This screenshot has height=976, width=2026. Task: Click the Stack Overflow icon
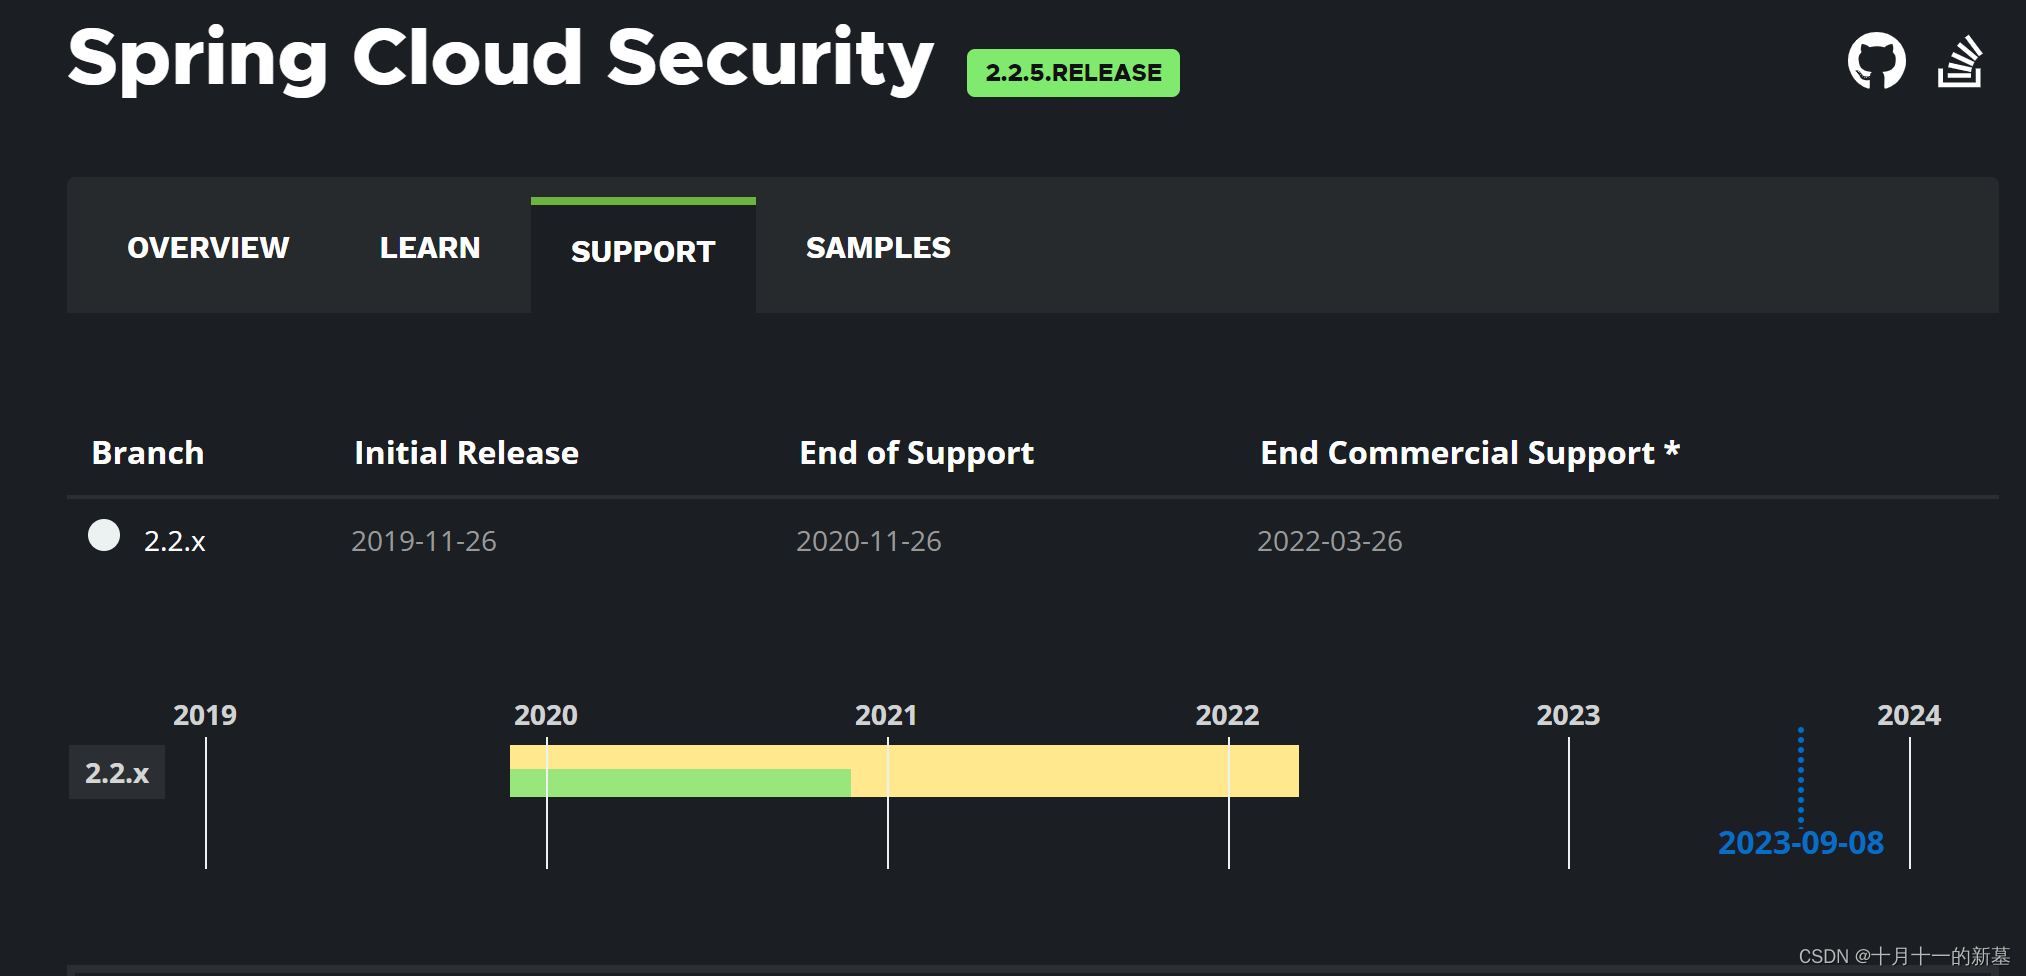(x=1959, y=60)
